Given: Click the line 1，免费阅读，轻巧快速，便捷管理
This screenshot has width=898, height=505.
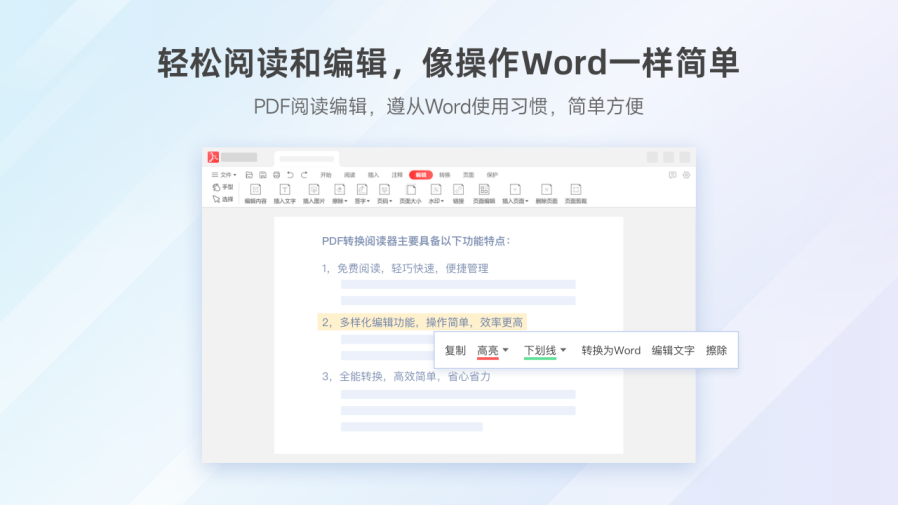Looking at the screenshot, I should tap(405, 269).
